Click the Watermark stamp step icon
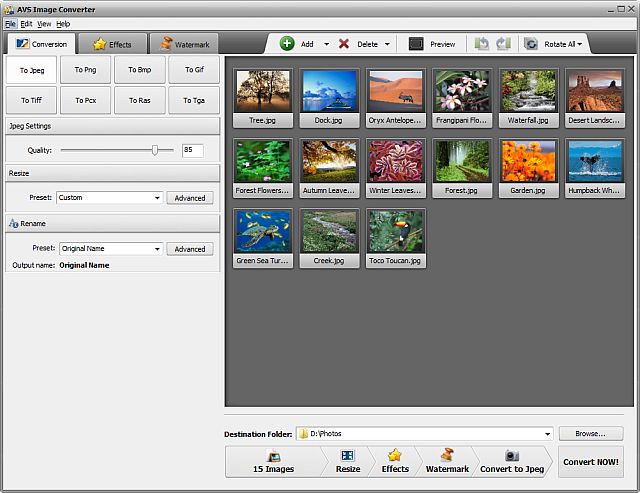This screenshot has width=640, height=493. tap(446, 455)
